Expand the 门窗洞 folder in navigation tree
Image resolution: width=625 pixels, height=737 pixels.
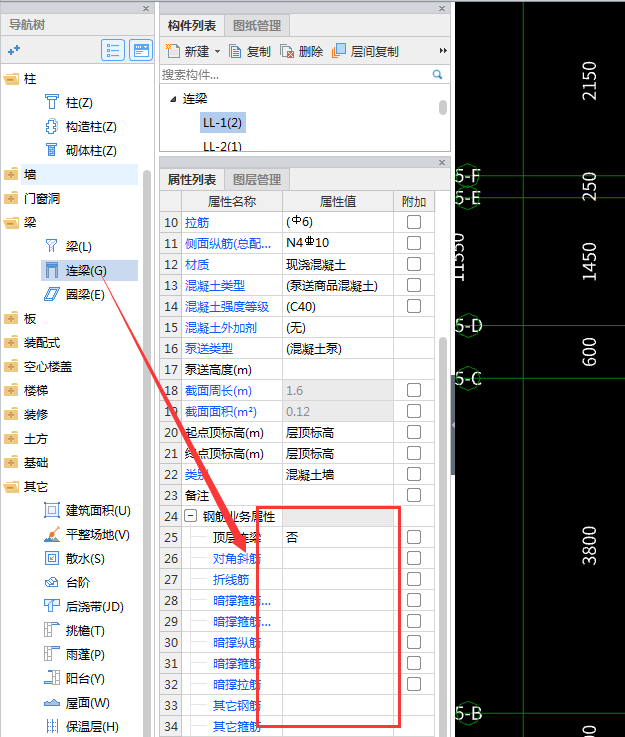tap(11, 198)
